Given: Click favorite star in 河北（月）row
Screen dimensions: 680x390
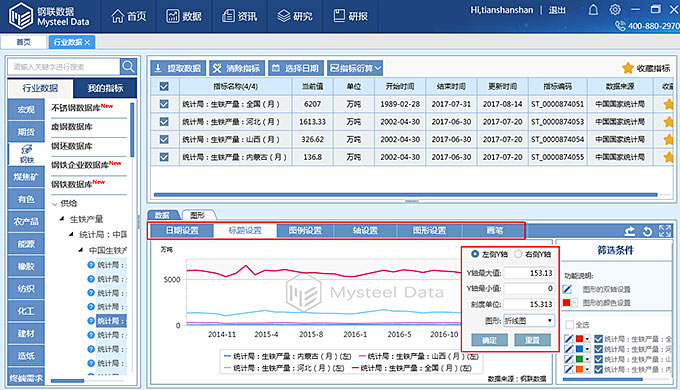Looking at the screenshot, I should [668, 122].
